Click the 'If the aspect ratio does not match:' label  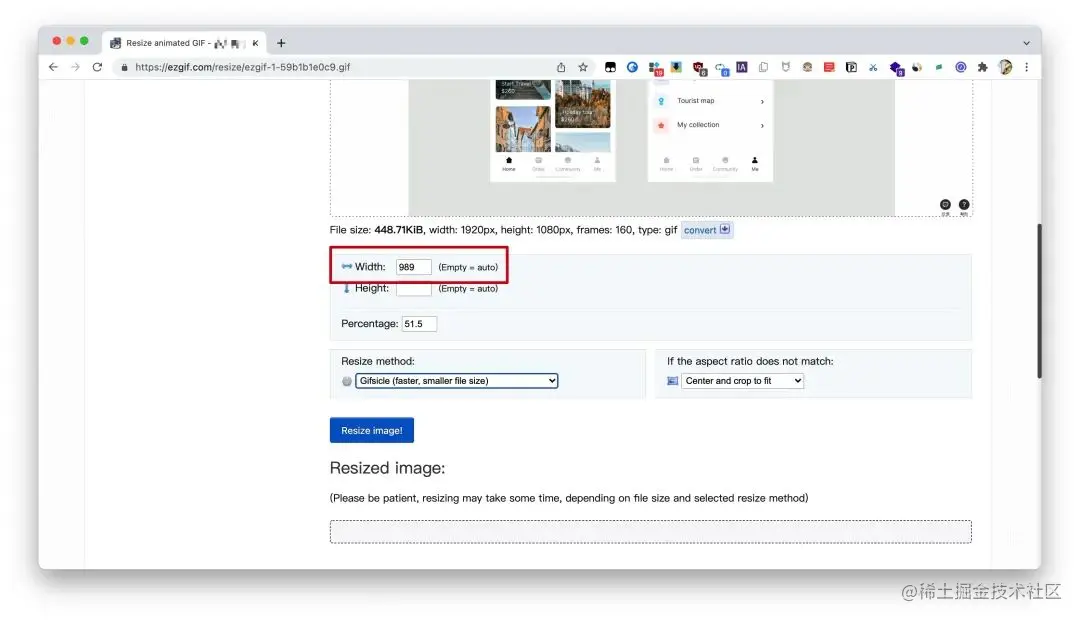[749, 361]
